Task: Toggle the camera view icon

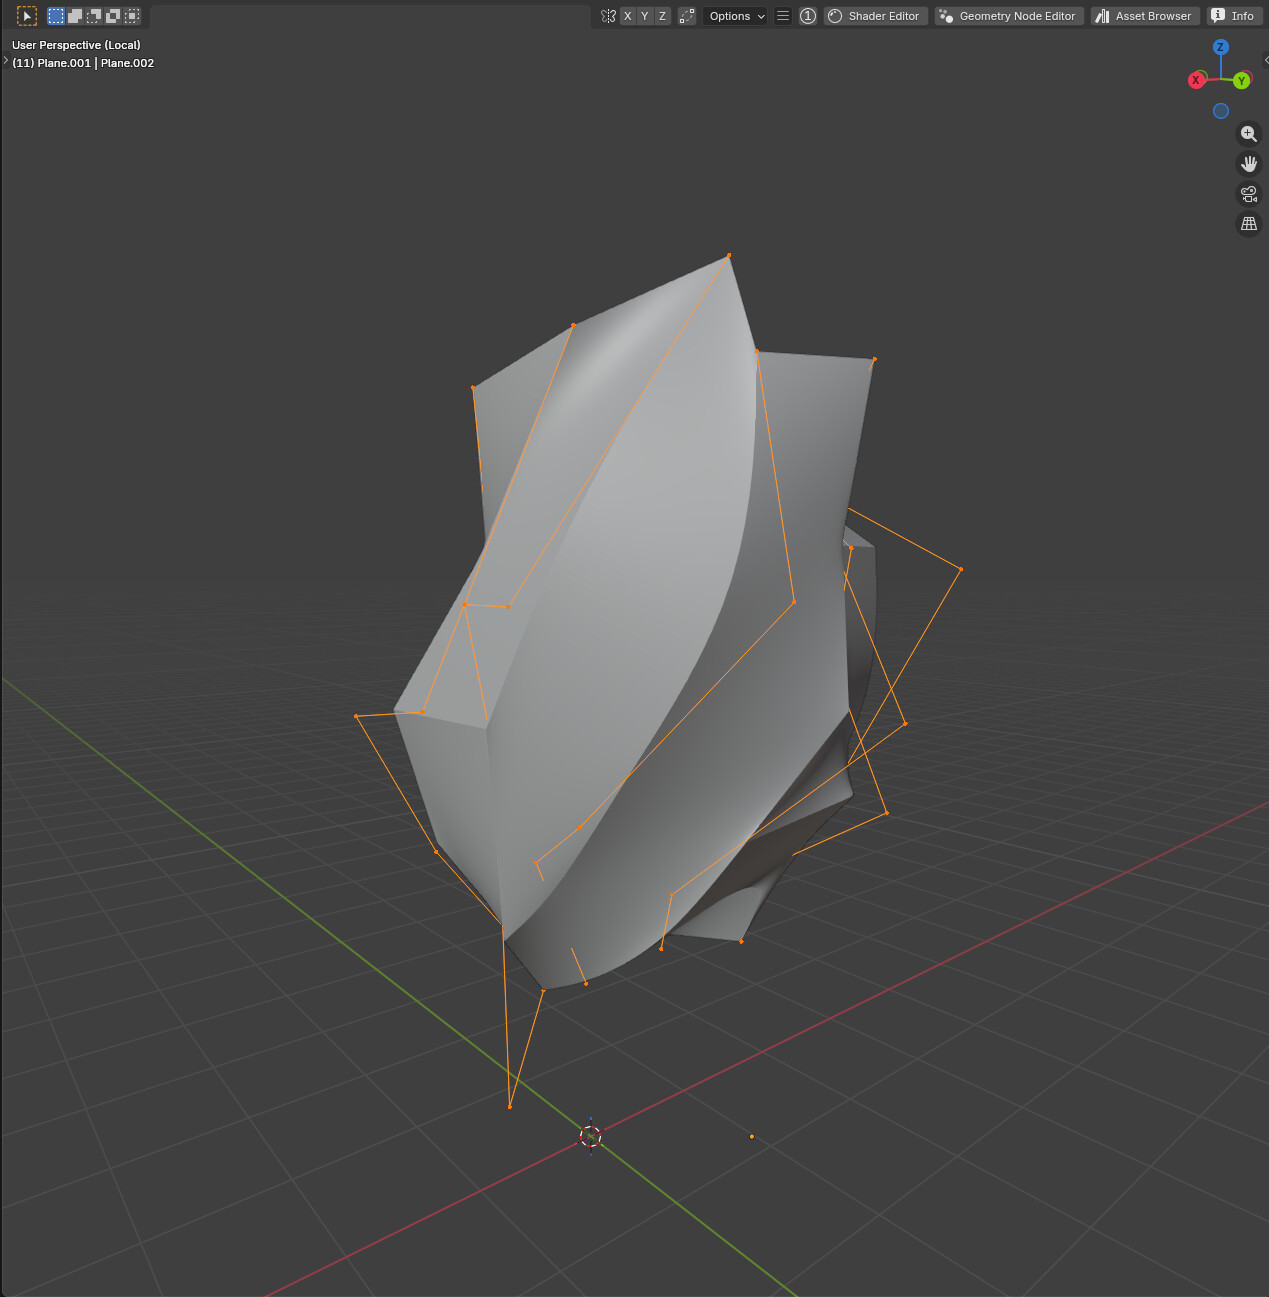Action: [1248, 194]
